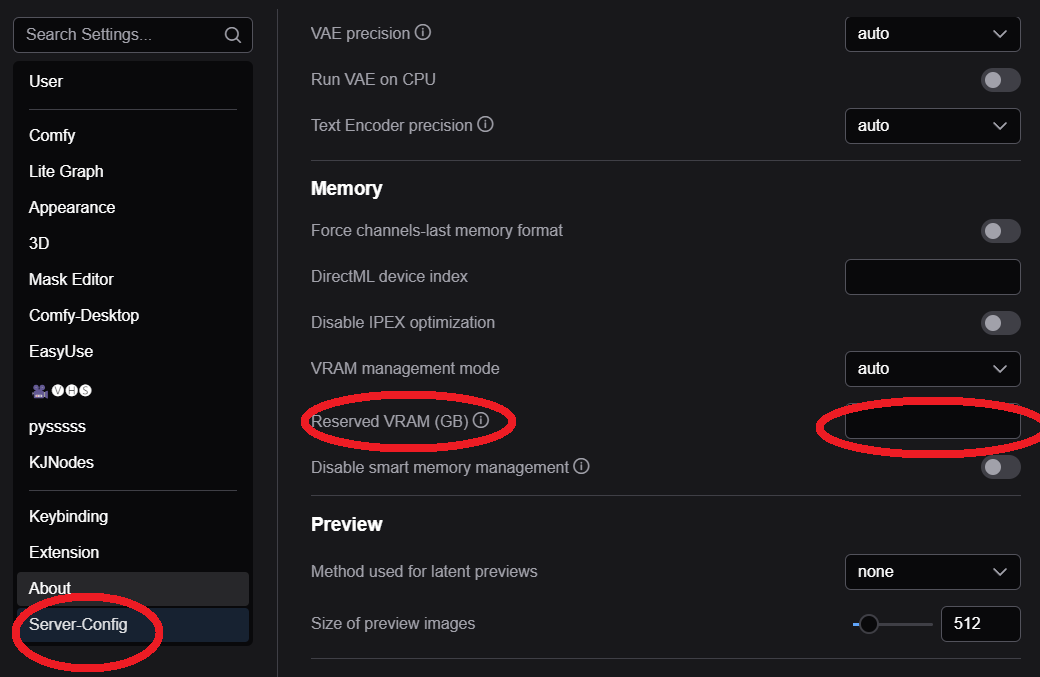Open the Lite Graph settings category

(66, 171)
